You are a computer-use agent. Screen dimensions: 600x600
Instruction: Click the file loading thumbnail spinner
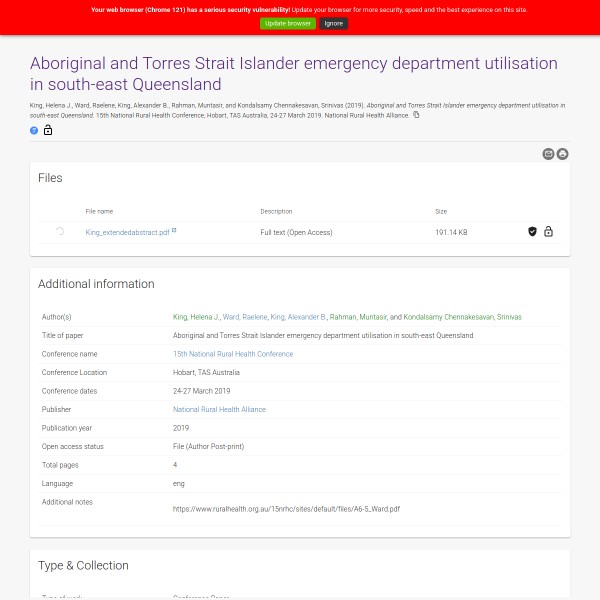60,232
